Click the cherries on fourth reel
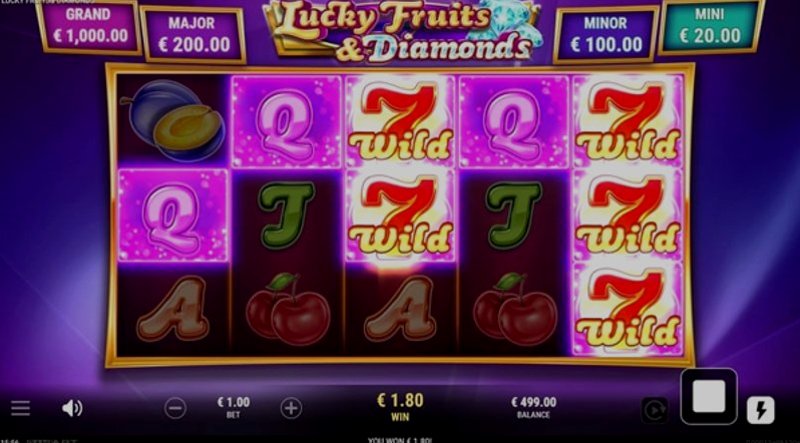Image resolution: width=800 pixels, height=443 pixels. (515, 309)
